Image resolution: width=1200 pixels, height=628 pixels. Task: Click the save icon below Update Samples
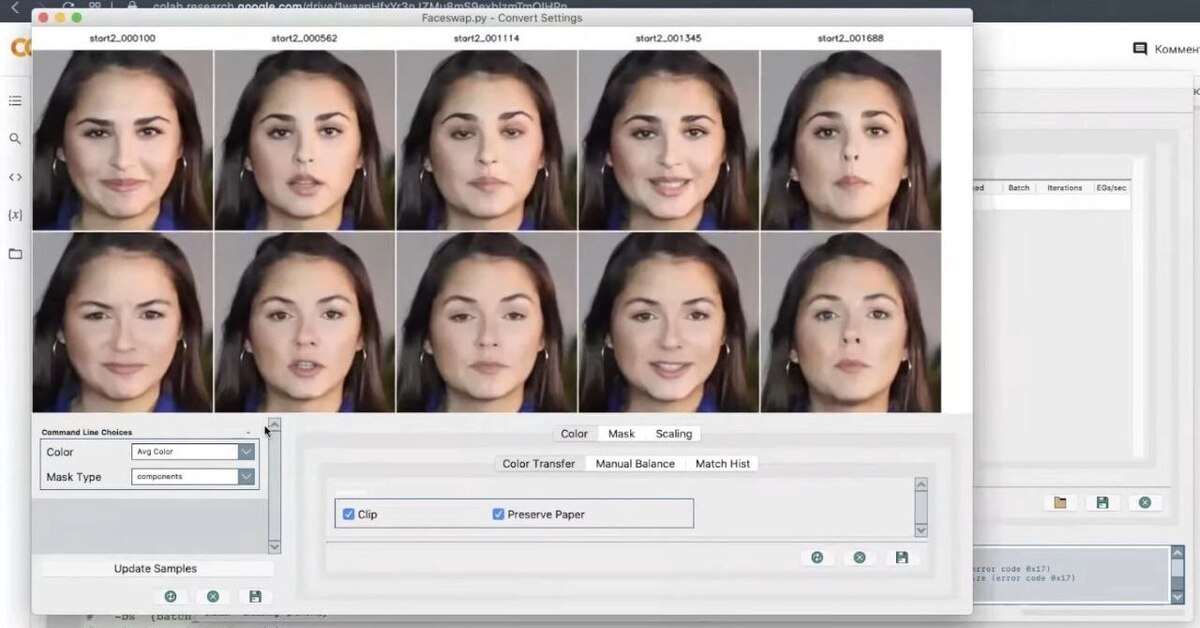pos(255,596)
